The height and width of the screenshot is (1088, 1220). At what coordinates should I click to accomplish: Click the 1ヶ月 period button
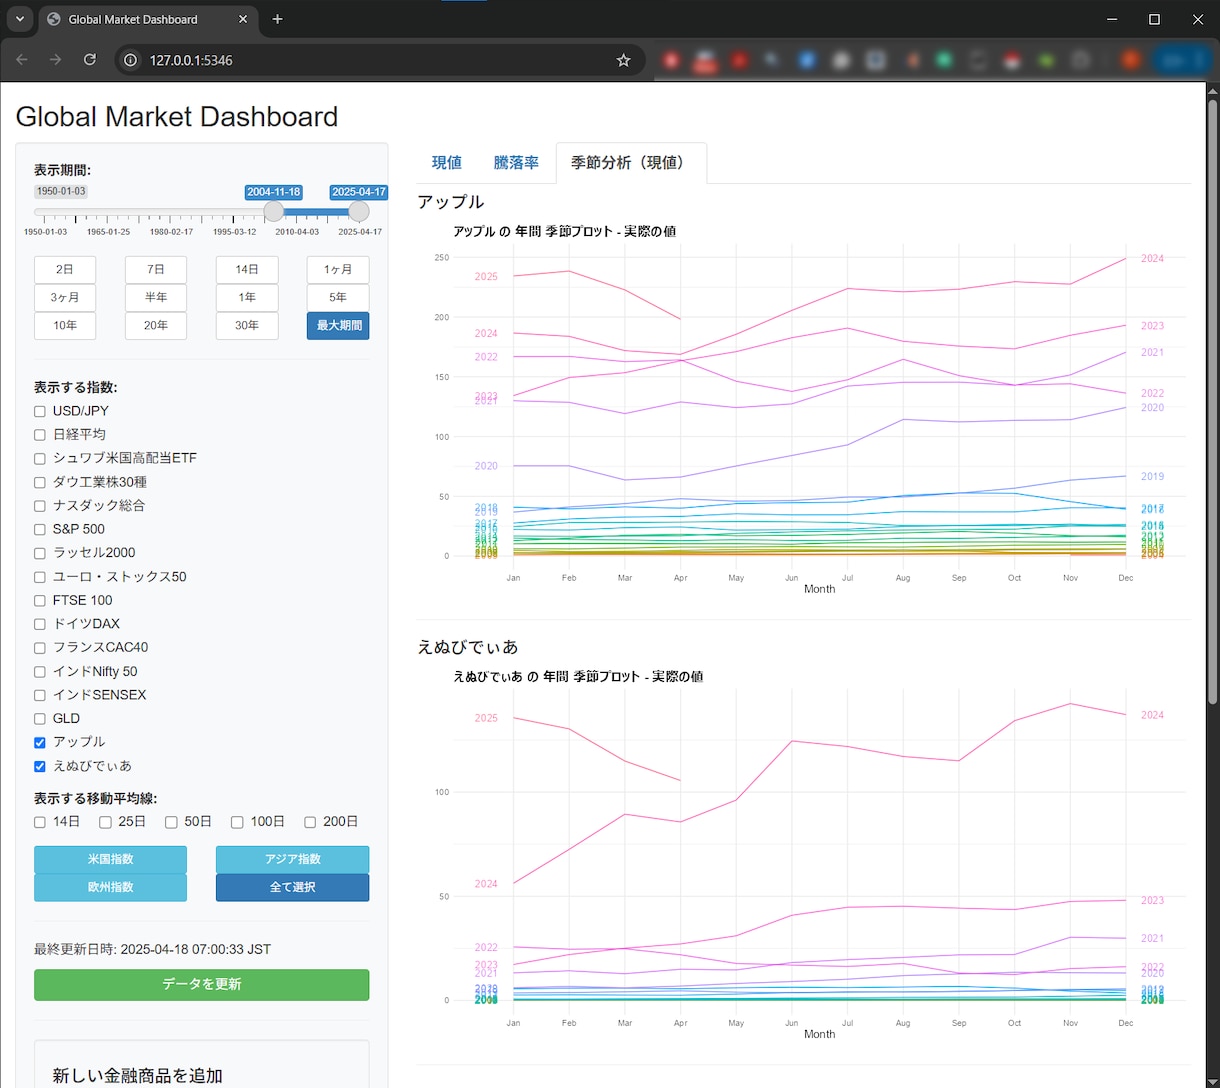[338, 270]
